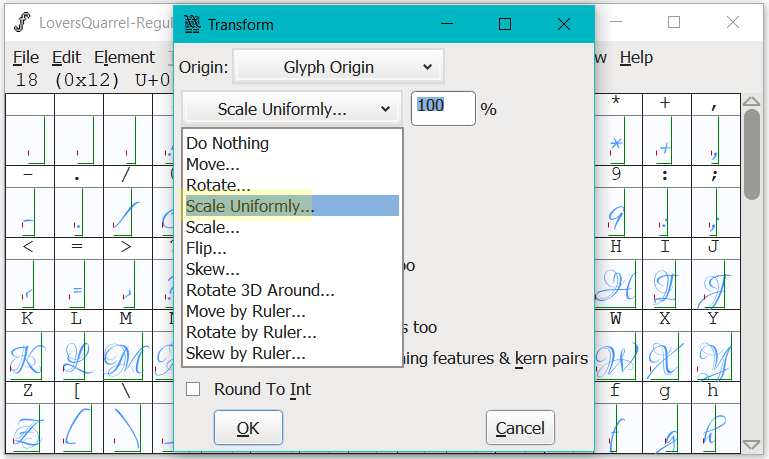Select the lowercase f glyph cell
Image resolution: width=769 pixels, height=459 pixels.
tap(618, 428)
